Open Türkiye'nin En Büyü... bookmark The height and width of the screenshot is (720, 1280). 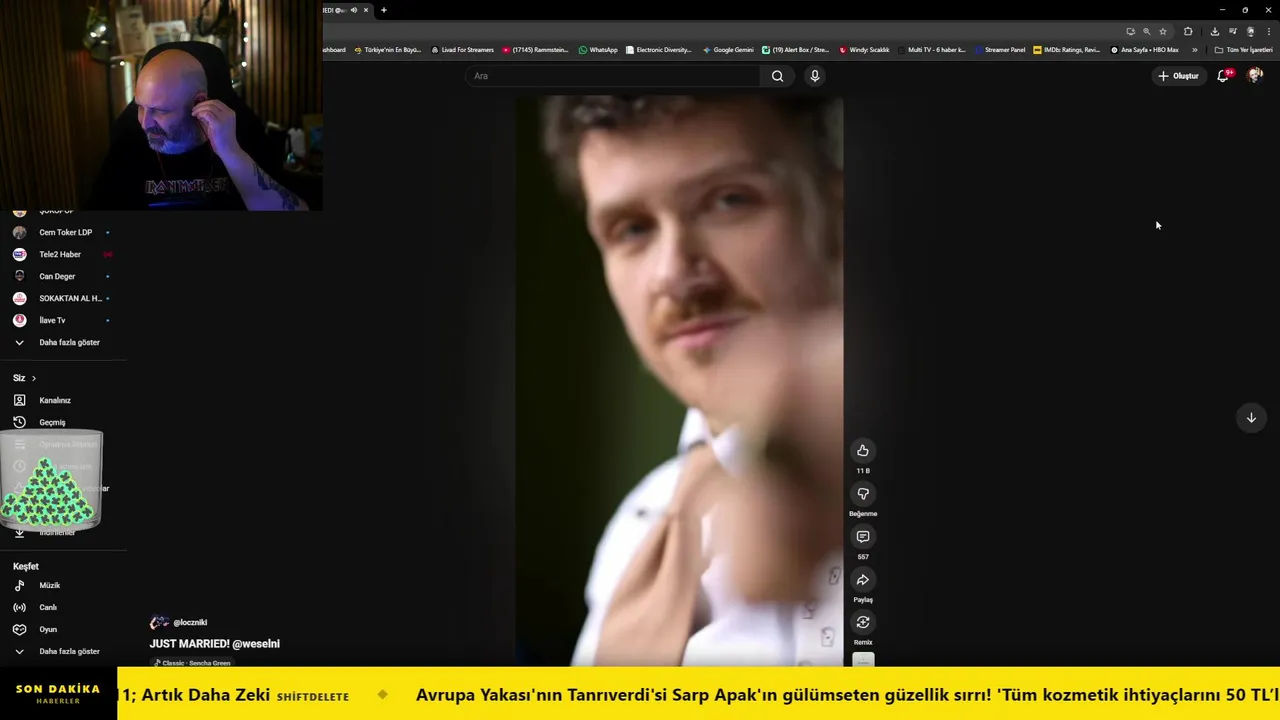[x=388, y=50]
